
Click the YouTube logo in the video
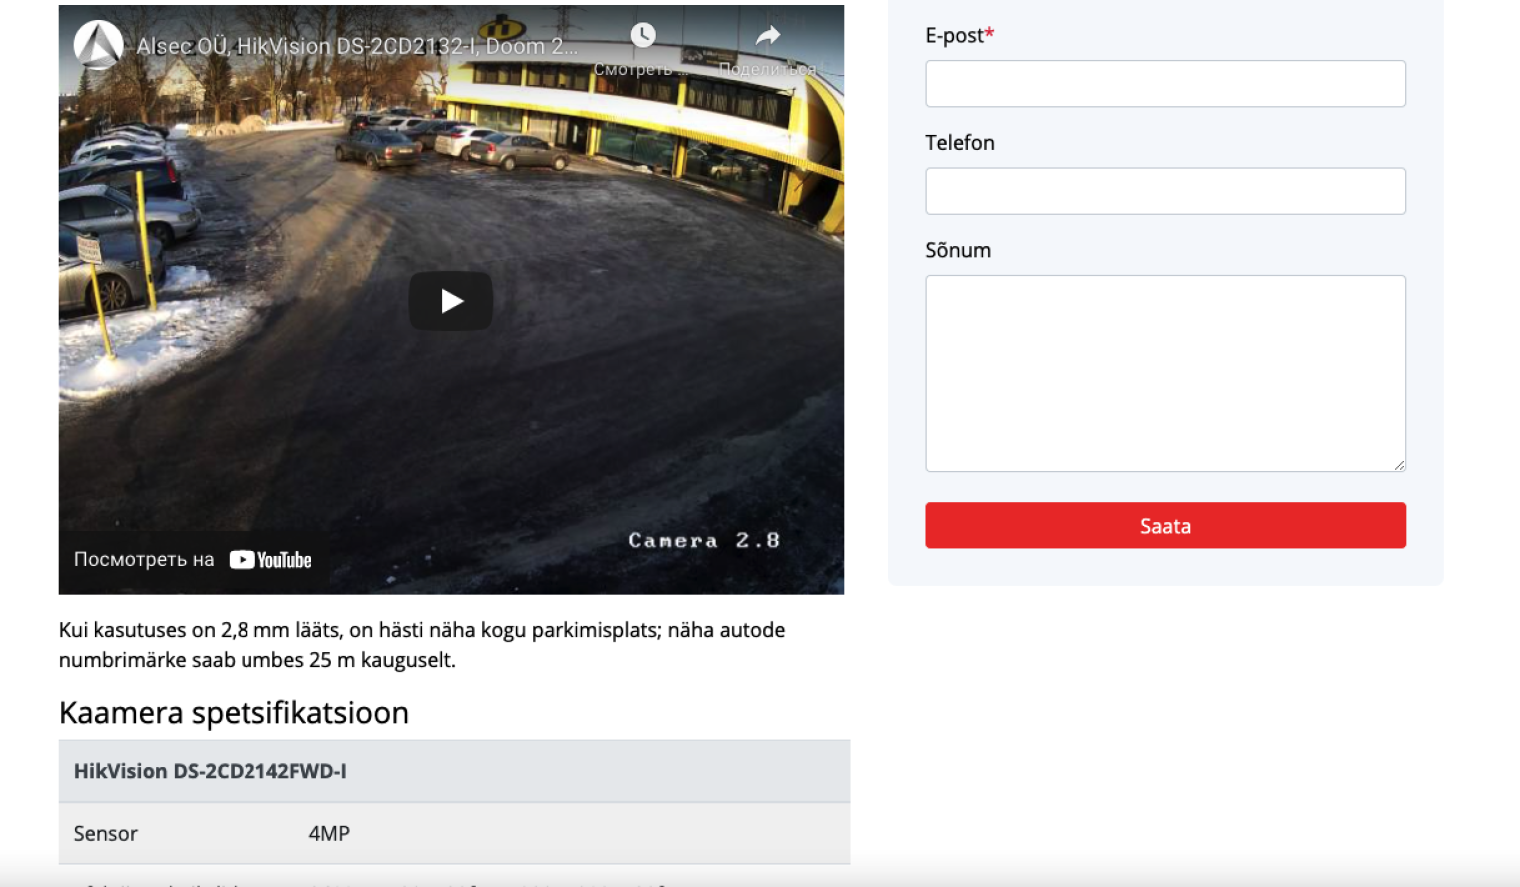tap(271, 560)
